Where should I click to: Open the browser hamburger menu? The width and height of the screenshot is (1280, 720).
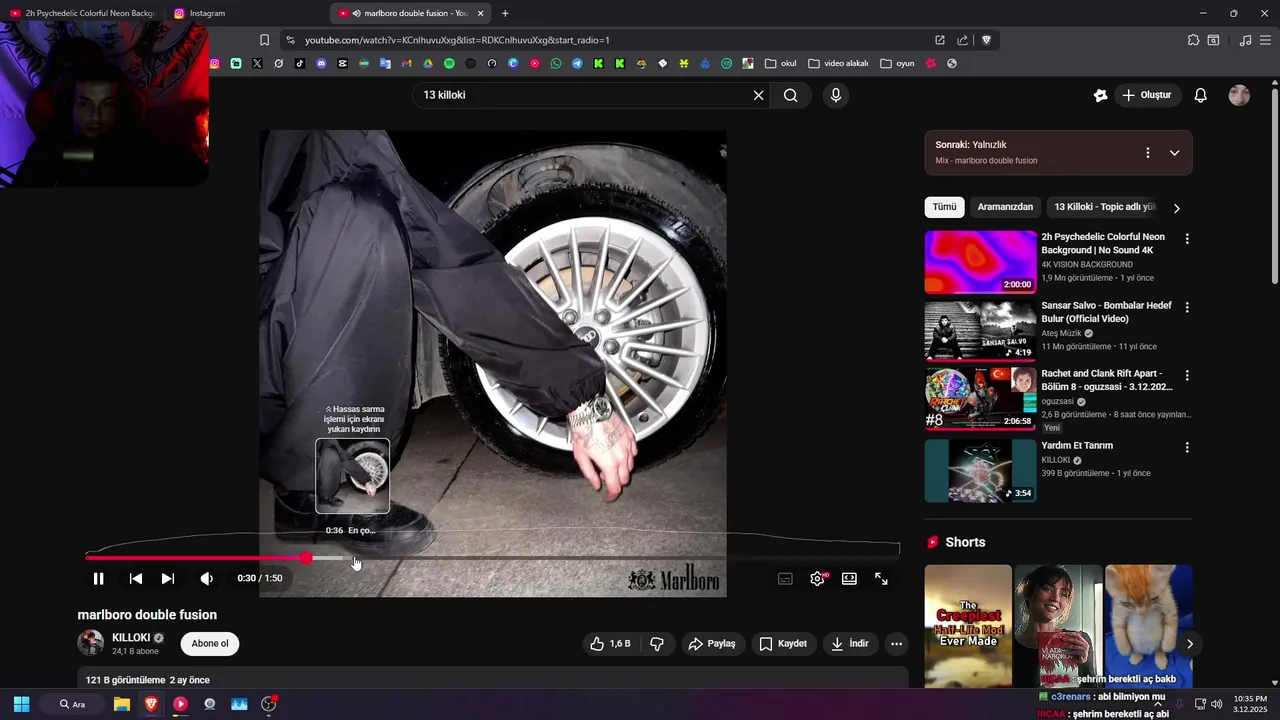click(1267, 40)
